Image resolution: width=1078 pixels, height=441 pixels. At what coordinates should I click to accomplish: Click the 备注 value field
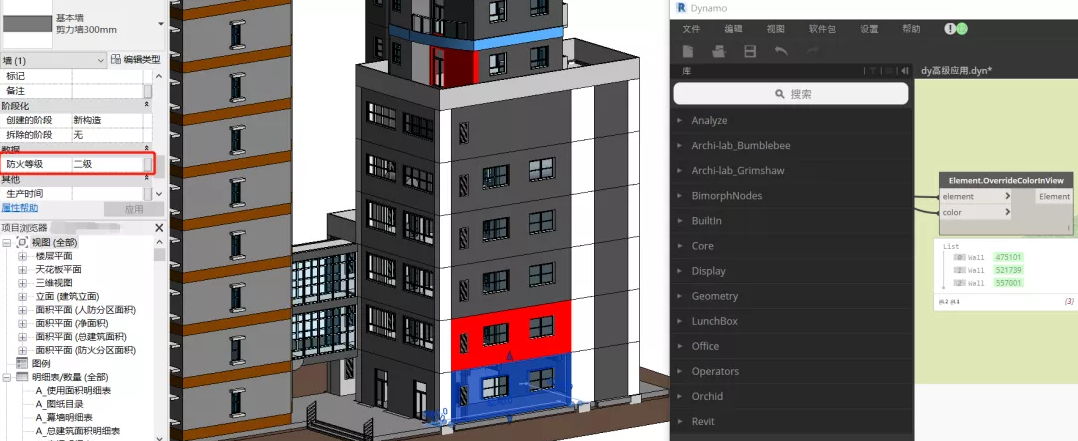(107, 91)
